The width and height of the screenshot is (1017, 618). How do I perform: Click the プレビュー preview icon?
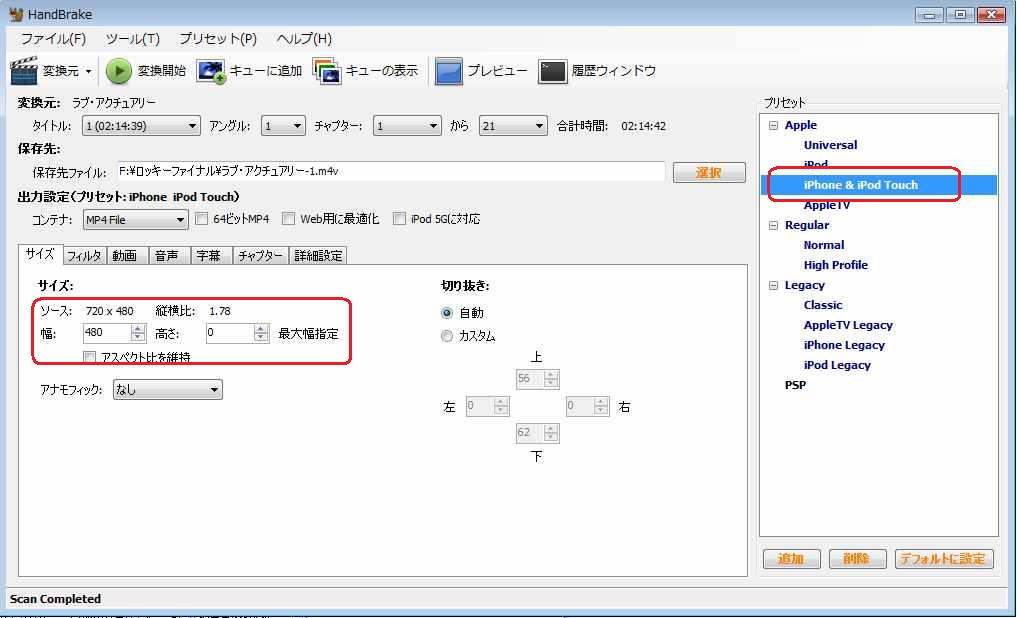coord(449,71)
